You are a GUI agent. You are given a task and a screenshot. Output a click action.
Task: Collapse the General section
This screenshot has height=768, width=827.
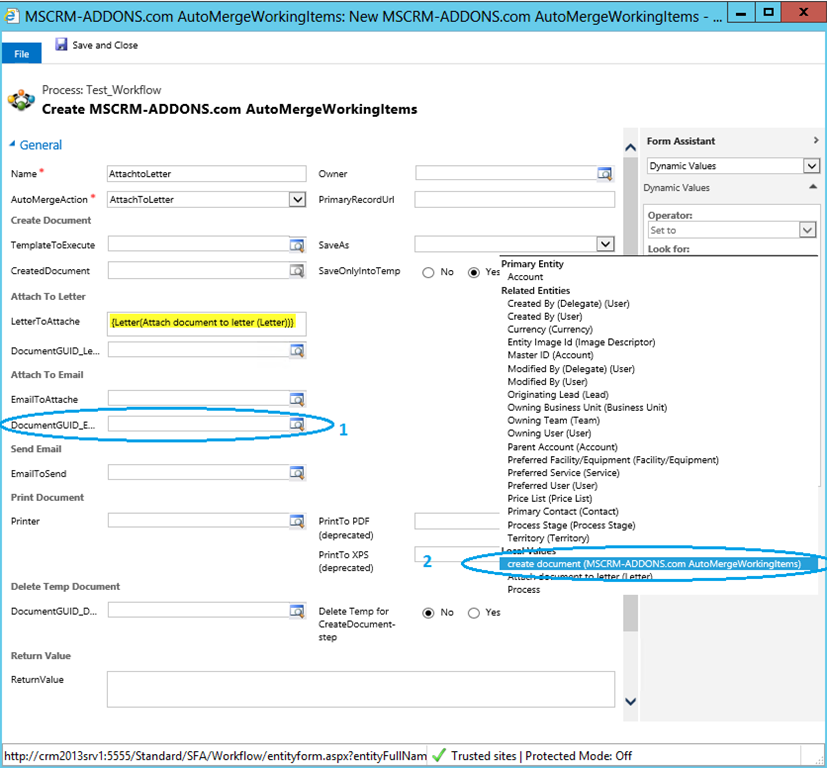pos(12,143)
